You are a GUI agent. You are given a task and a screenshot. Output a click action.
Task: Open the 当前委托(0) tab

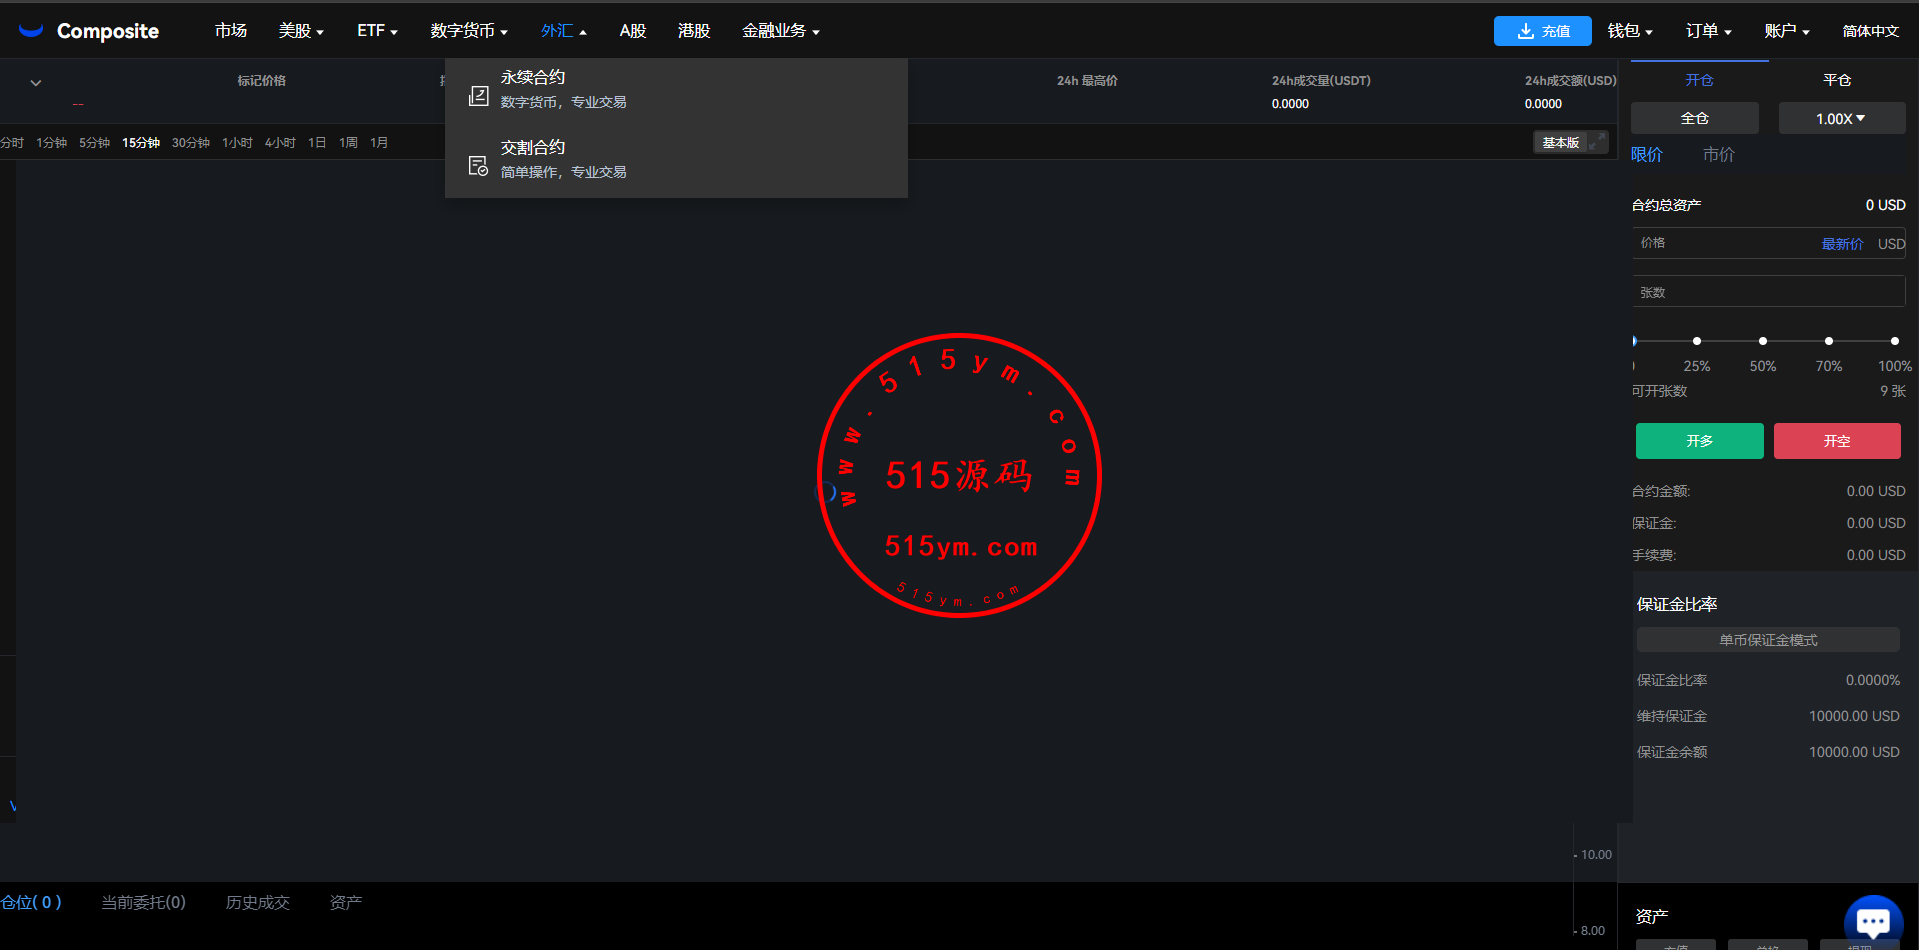click(x=143, y=902)
